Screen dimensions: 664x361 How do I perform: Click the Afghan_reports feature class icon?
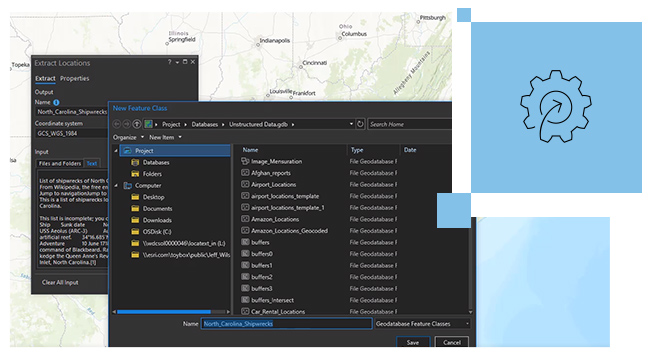click(245, 172)
